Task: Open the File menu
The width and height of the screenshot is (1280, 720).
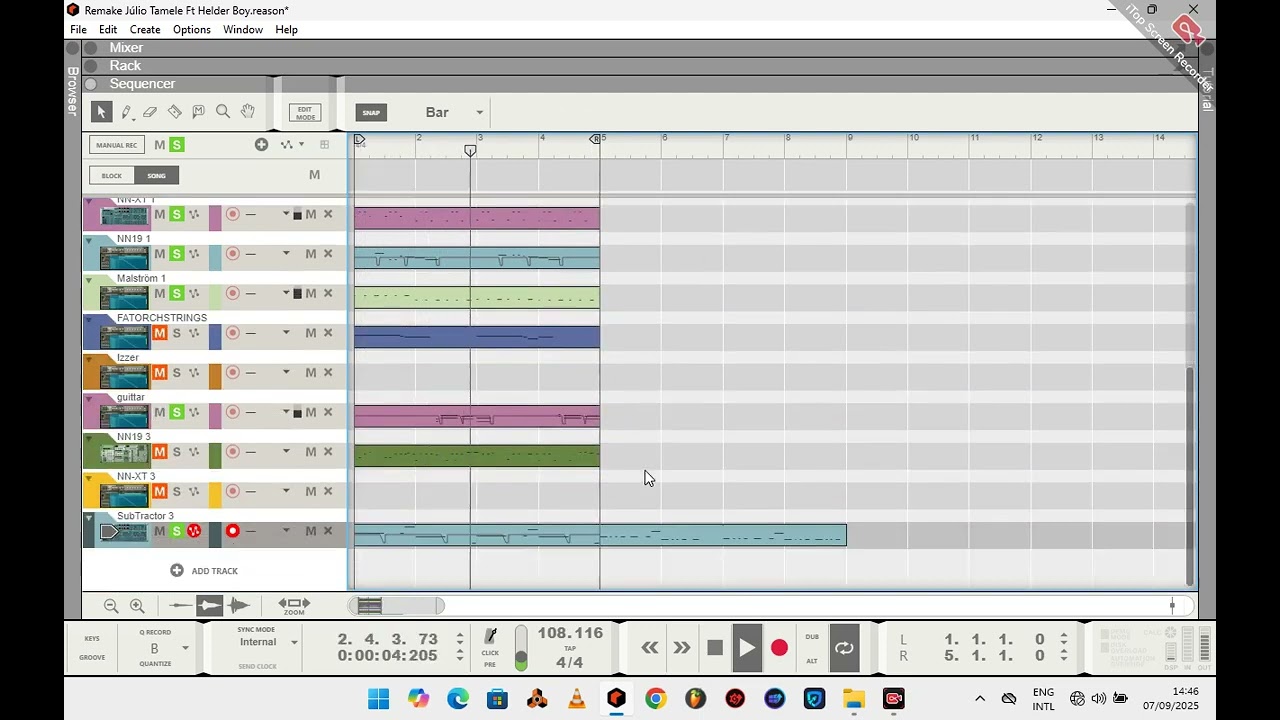Action: click(78, 29)
